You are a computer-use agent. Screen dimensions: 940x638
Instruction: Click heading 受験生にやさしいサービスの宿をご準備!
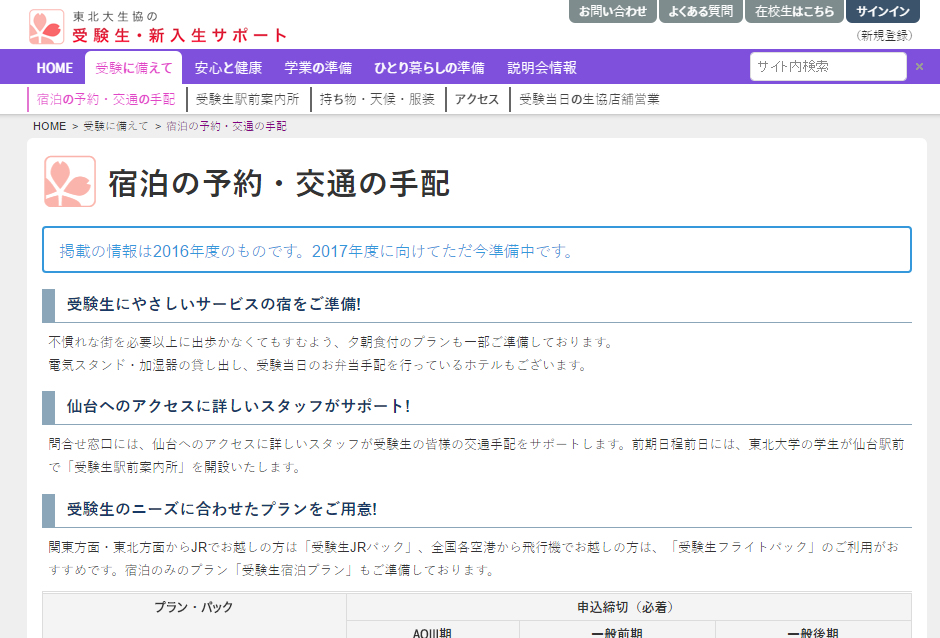coord(213,305)
